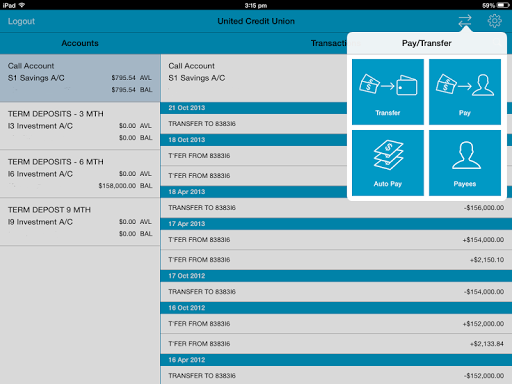Screen dimensions: 512x384
Task: Click the 16 Apr 2012 date header
Action: (336, 360)
